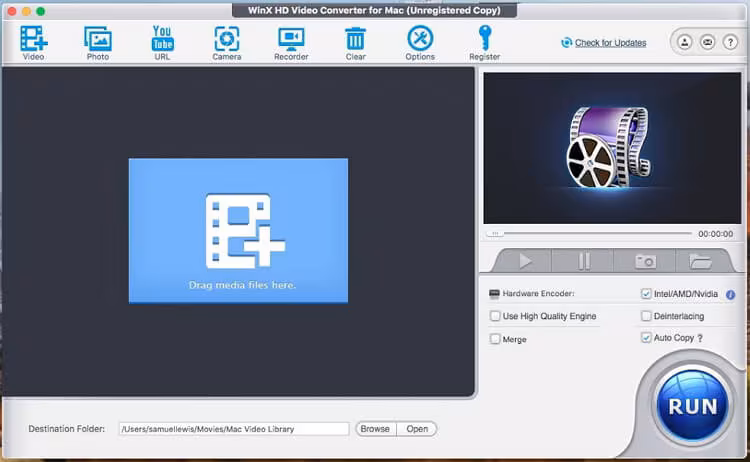
Task: Enable the Deinterlacing checkbox
Action: pos(646,316)
